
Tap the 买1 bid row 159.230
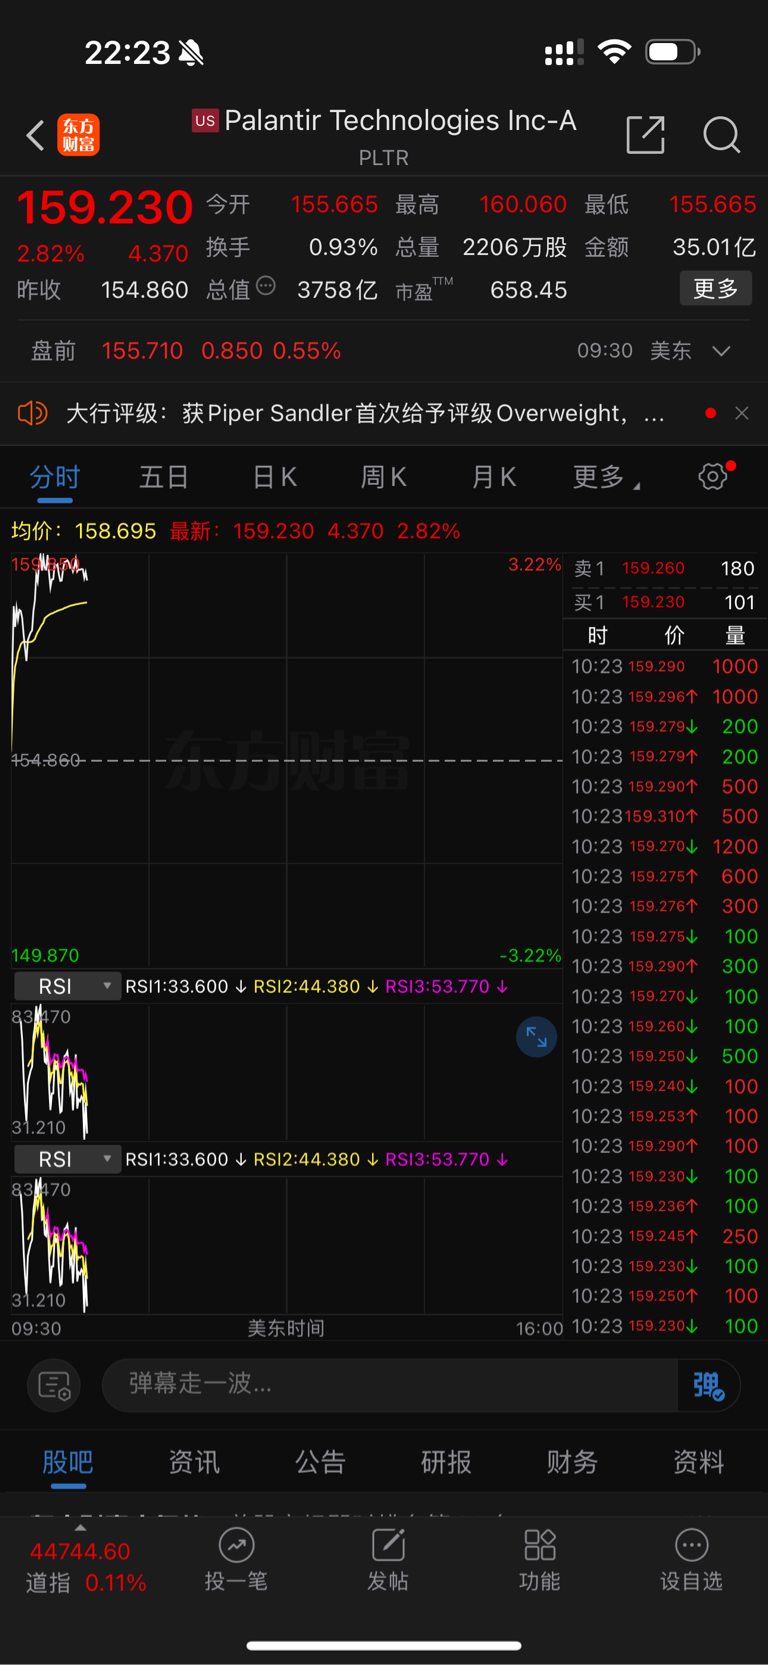tap(664, 602)
